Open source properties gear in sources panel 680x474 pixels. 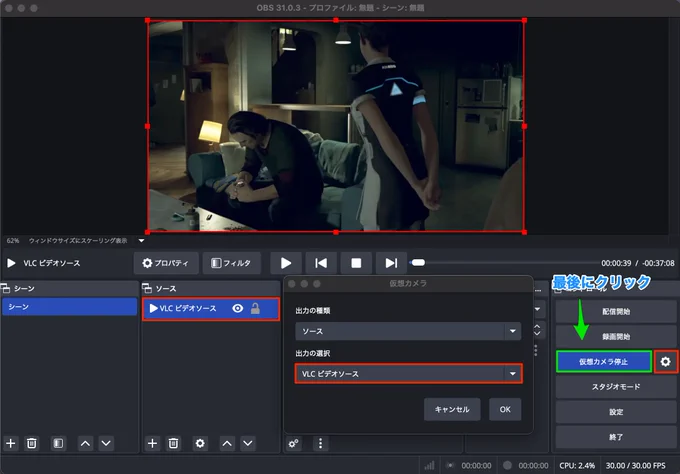pos(200,443)
